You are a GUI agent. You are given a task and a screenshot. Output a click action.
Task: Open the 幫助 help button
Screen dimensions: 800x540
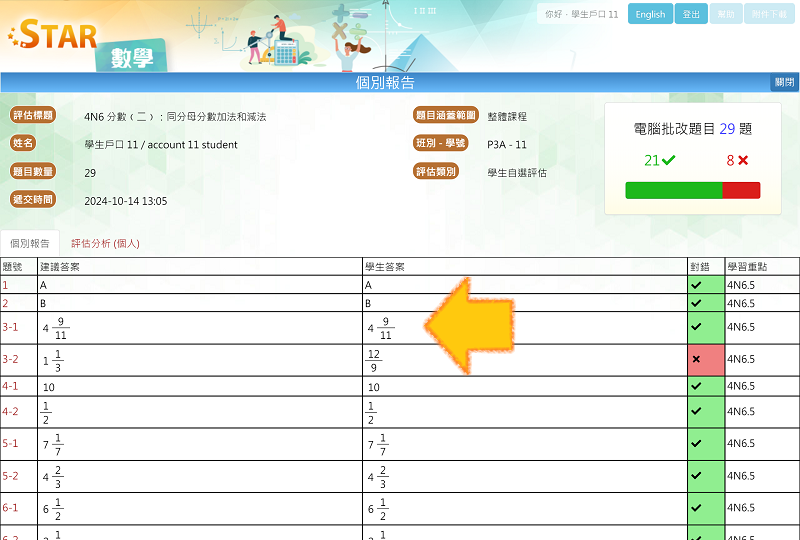click(726, 14)
